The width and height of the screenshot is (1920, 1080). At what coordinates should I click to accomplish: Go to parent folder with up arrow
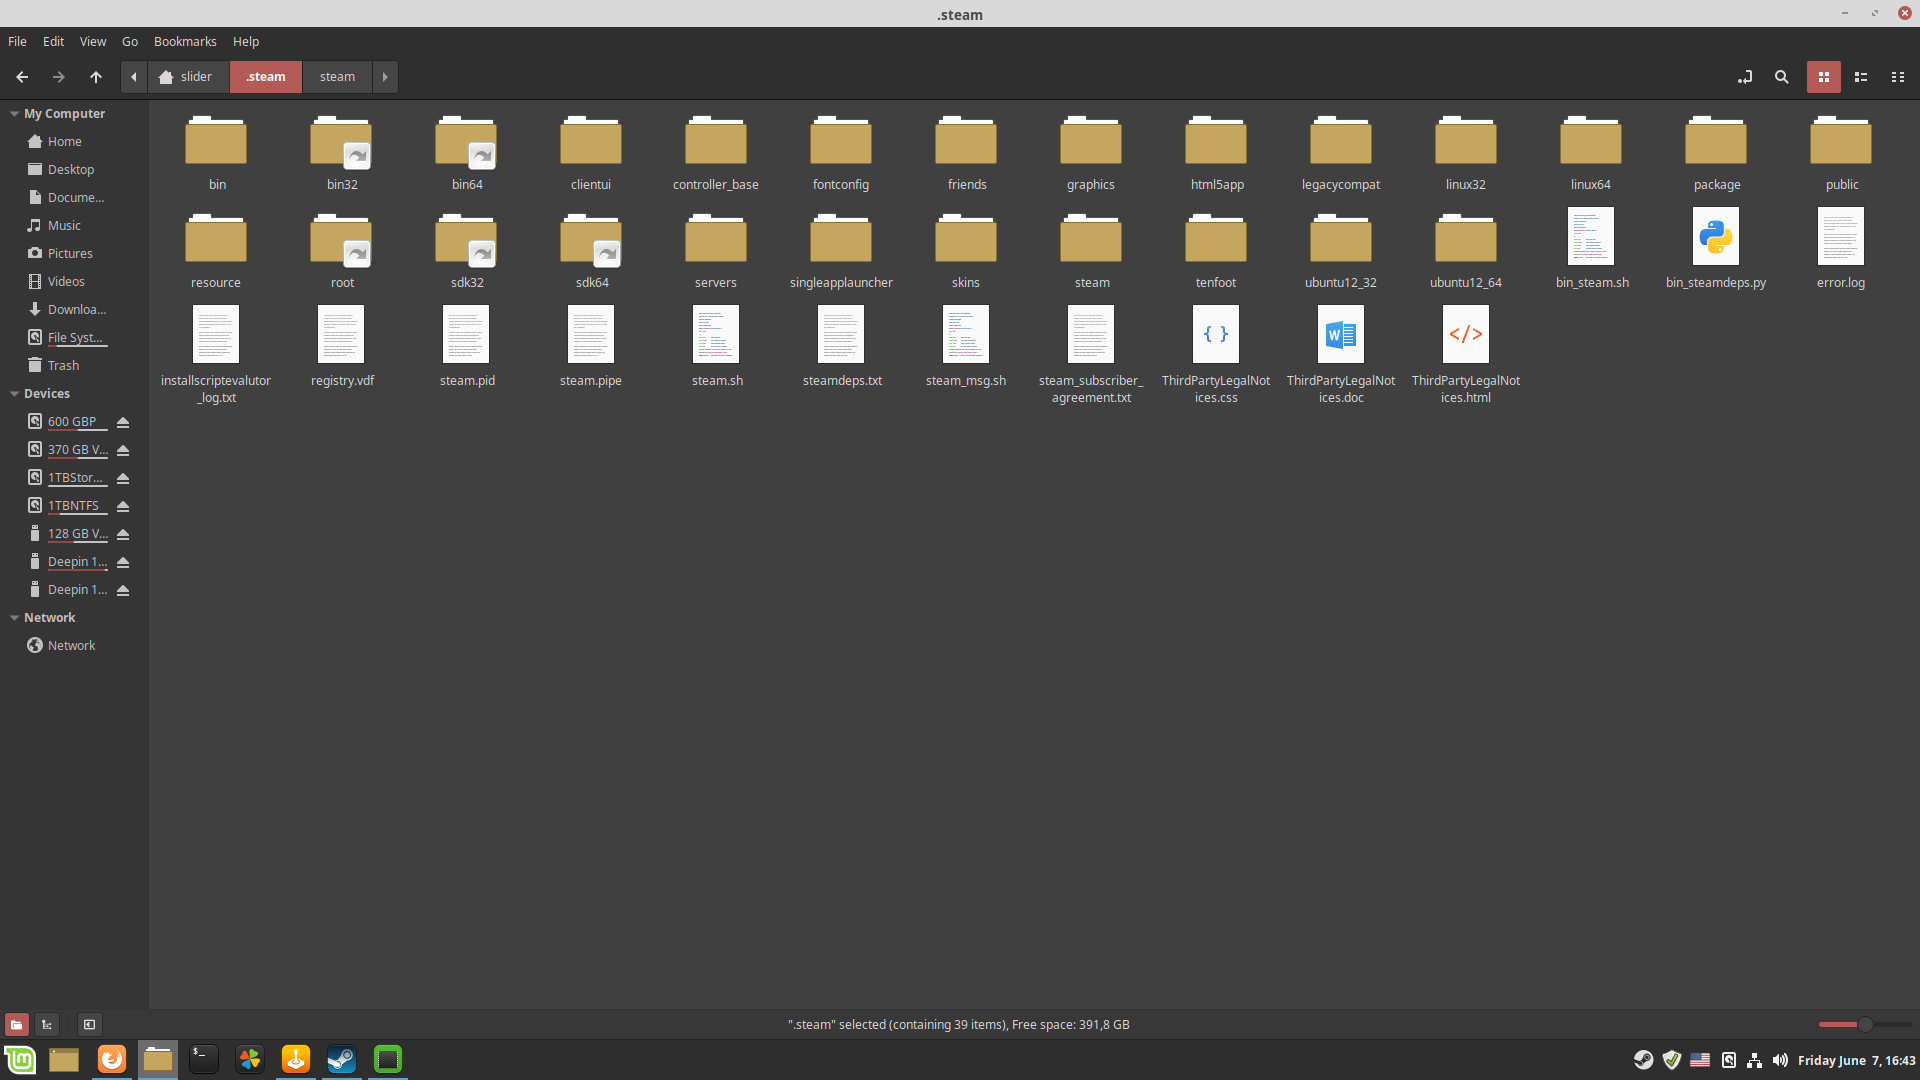click(96, 77)
